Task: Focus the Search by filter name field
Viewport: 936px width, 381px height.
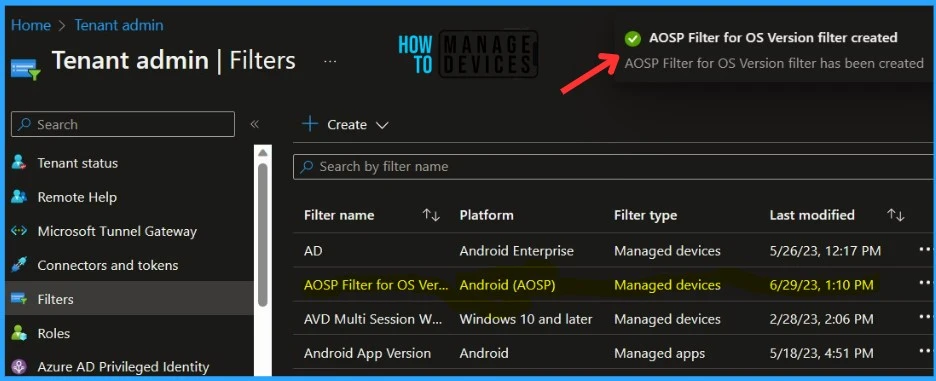Action: 614,167
